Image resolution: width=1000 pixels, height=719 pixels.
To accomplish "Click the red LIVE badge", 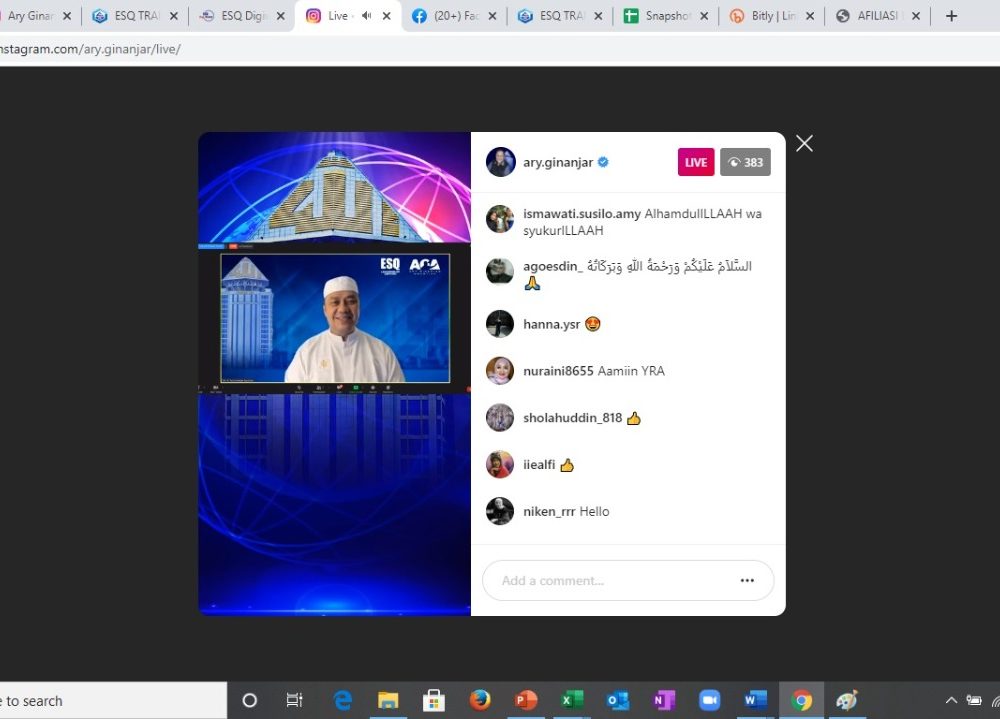I will [x=696, y=162].
